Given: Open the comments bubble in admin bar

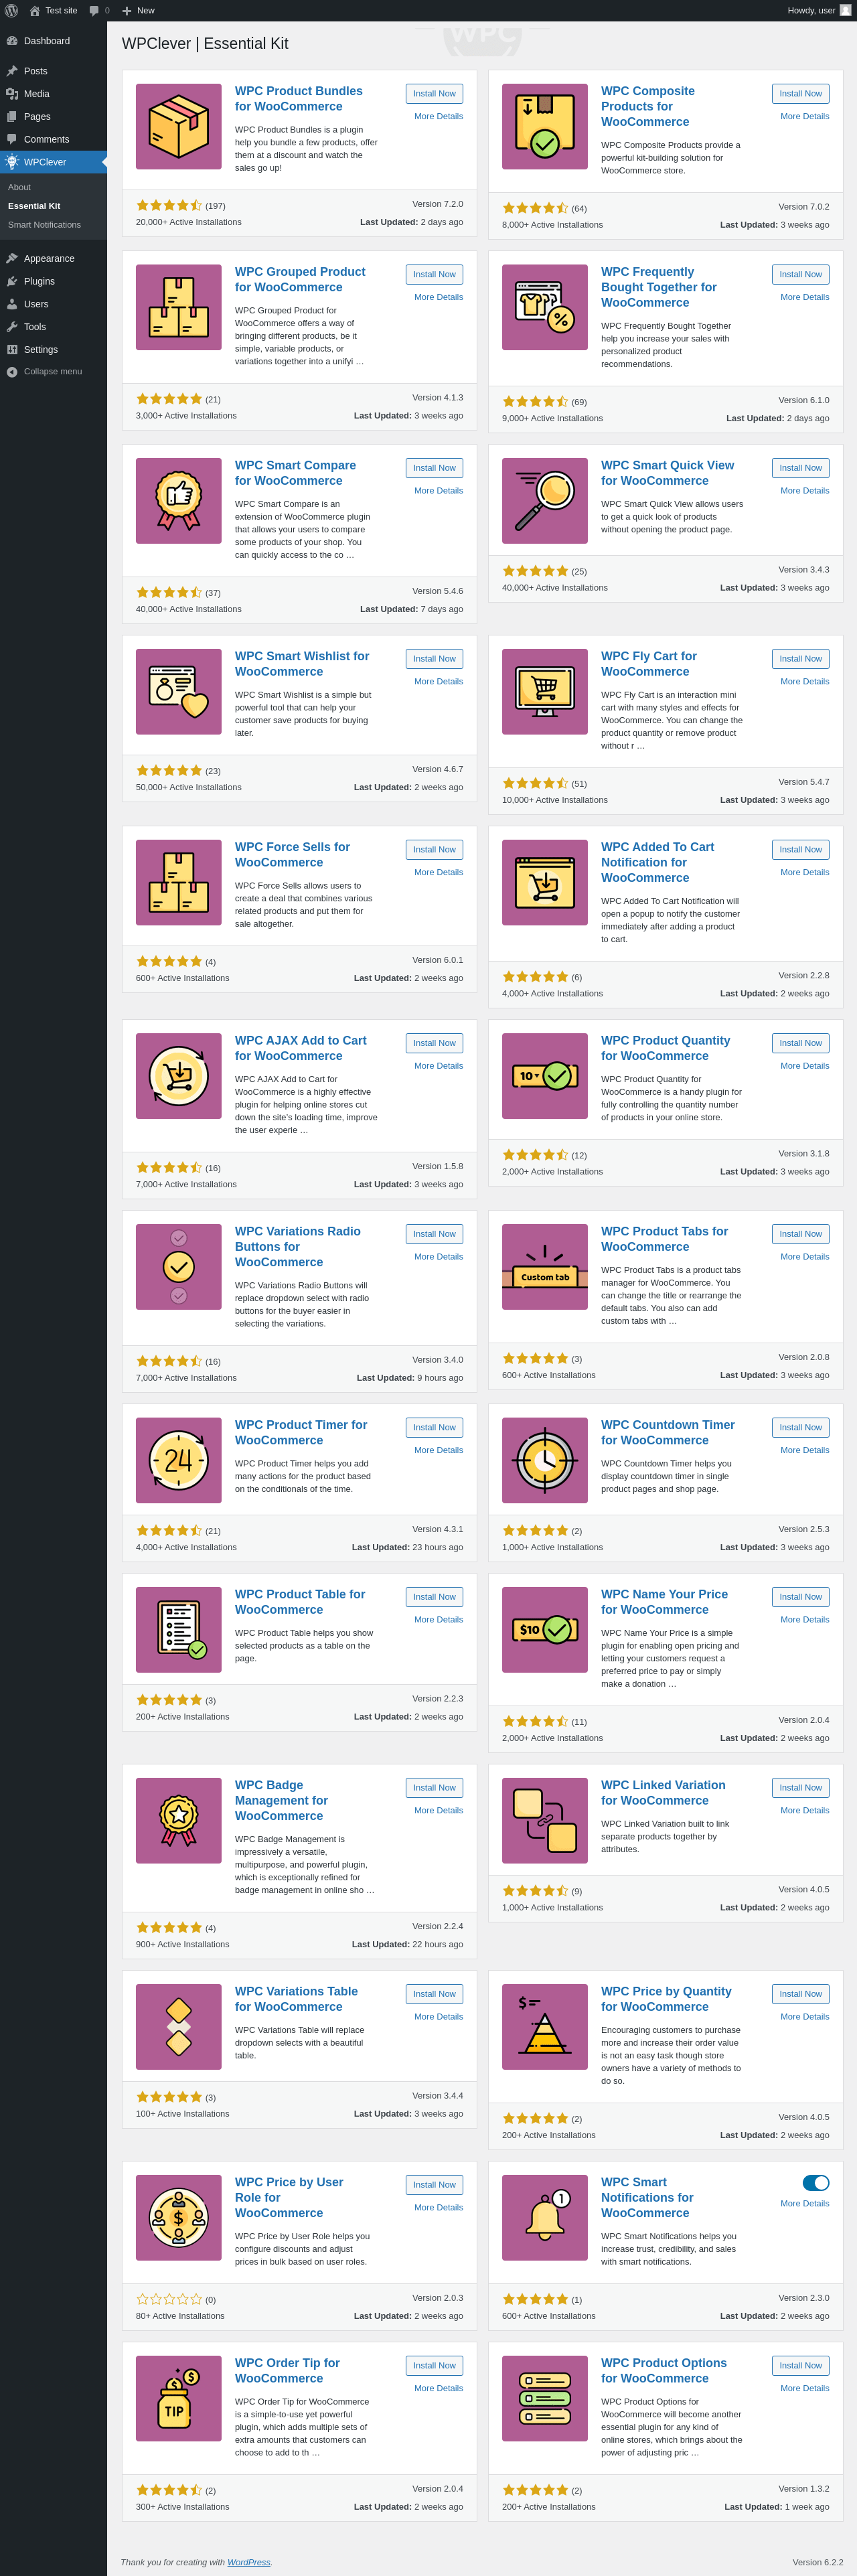Looking at the screenshot, I should tap(98, 10).
